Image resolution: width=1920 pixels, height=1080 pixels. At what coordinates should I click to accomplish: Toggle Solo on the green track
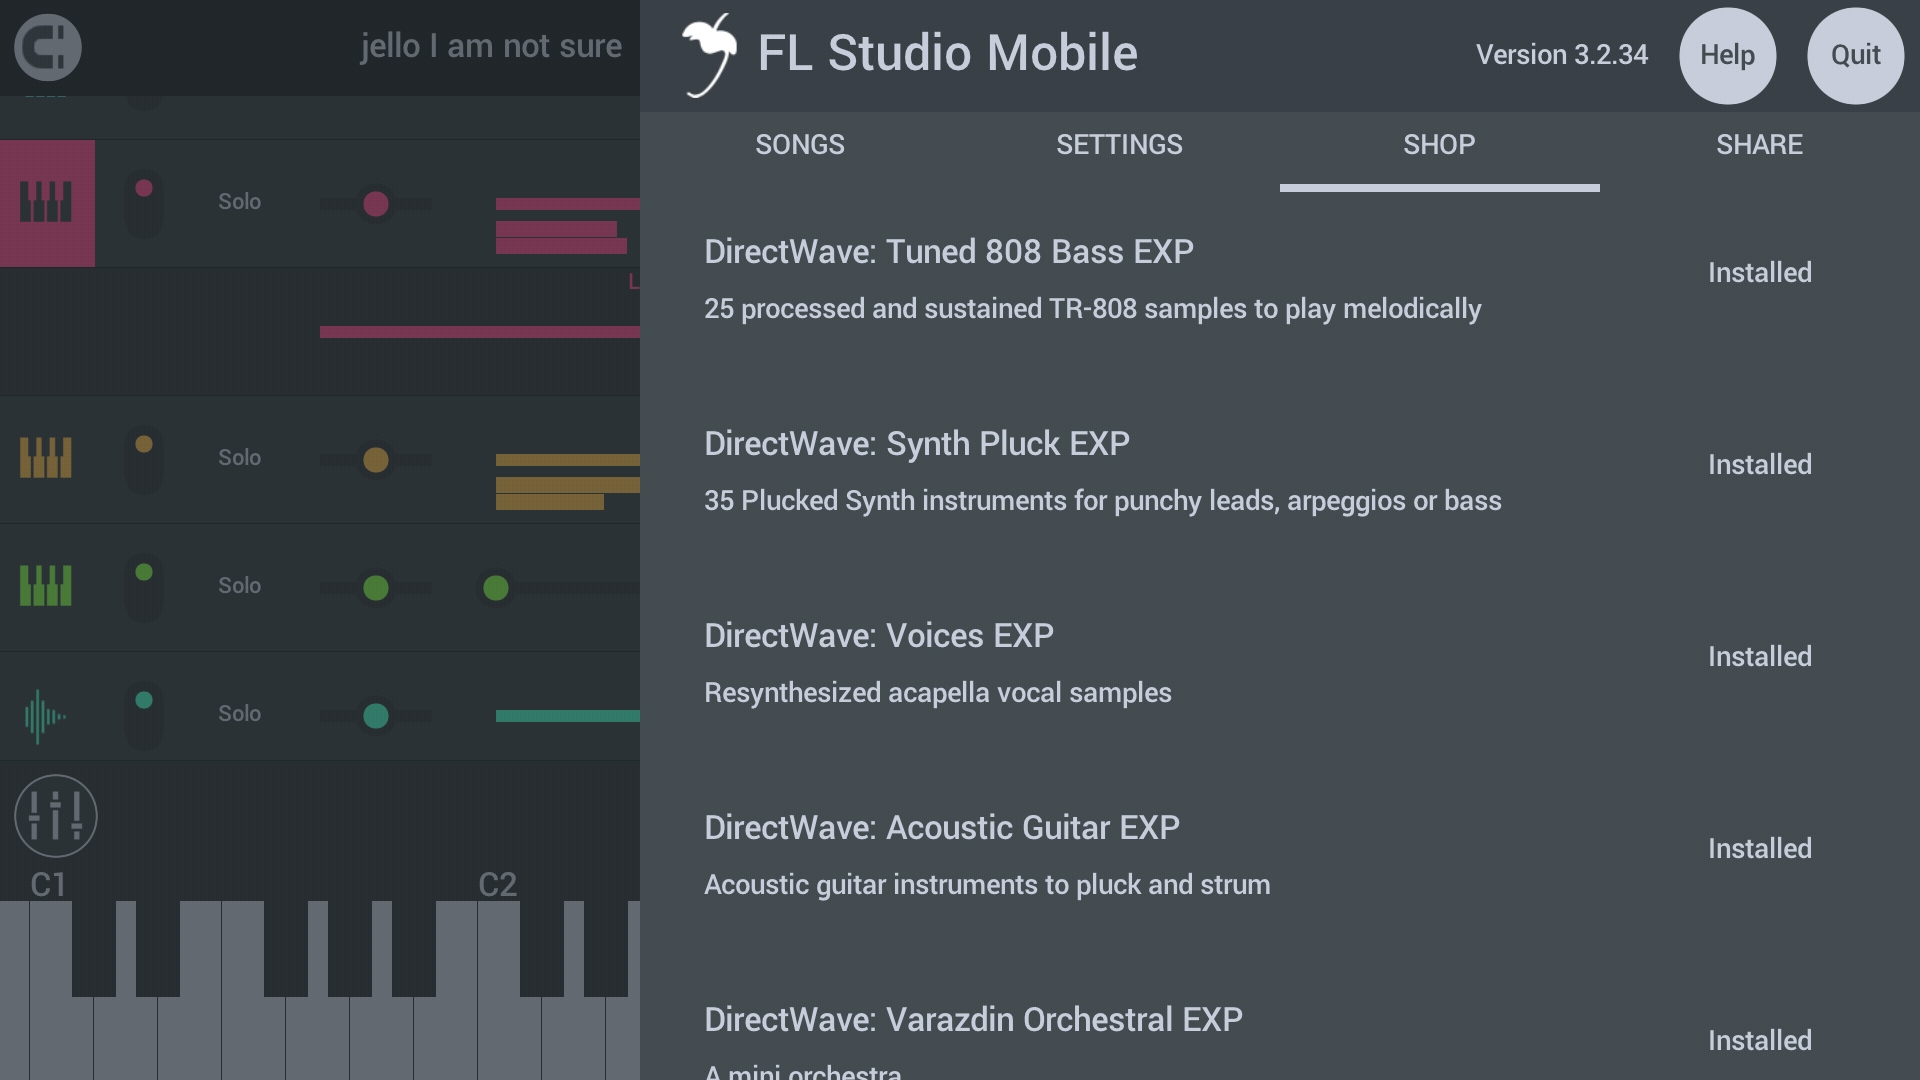coord(239,585)
